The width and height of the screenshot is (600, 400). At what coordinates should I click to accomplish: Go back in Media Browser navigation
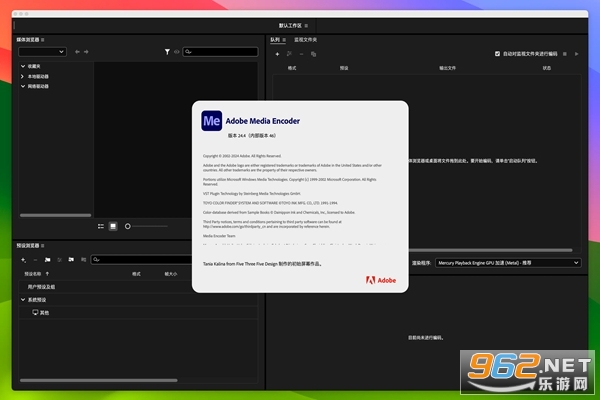point(77,52)
